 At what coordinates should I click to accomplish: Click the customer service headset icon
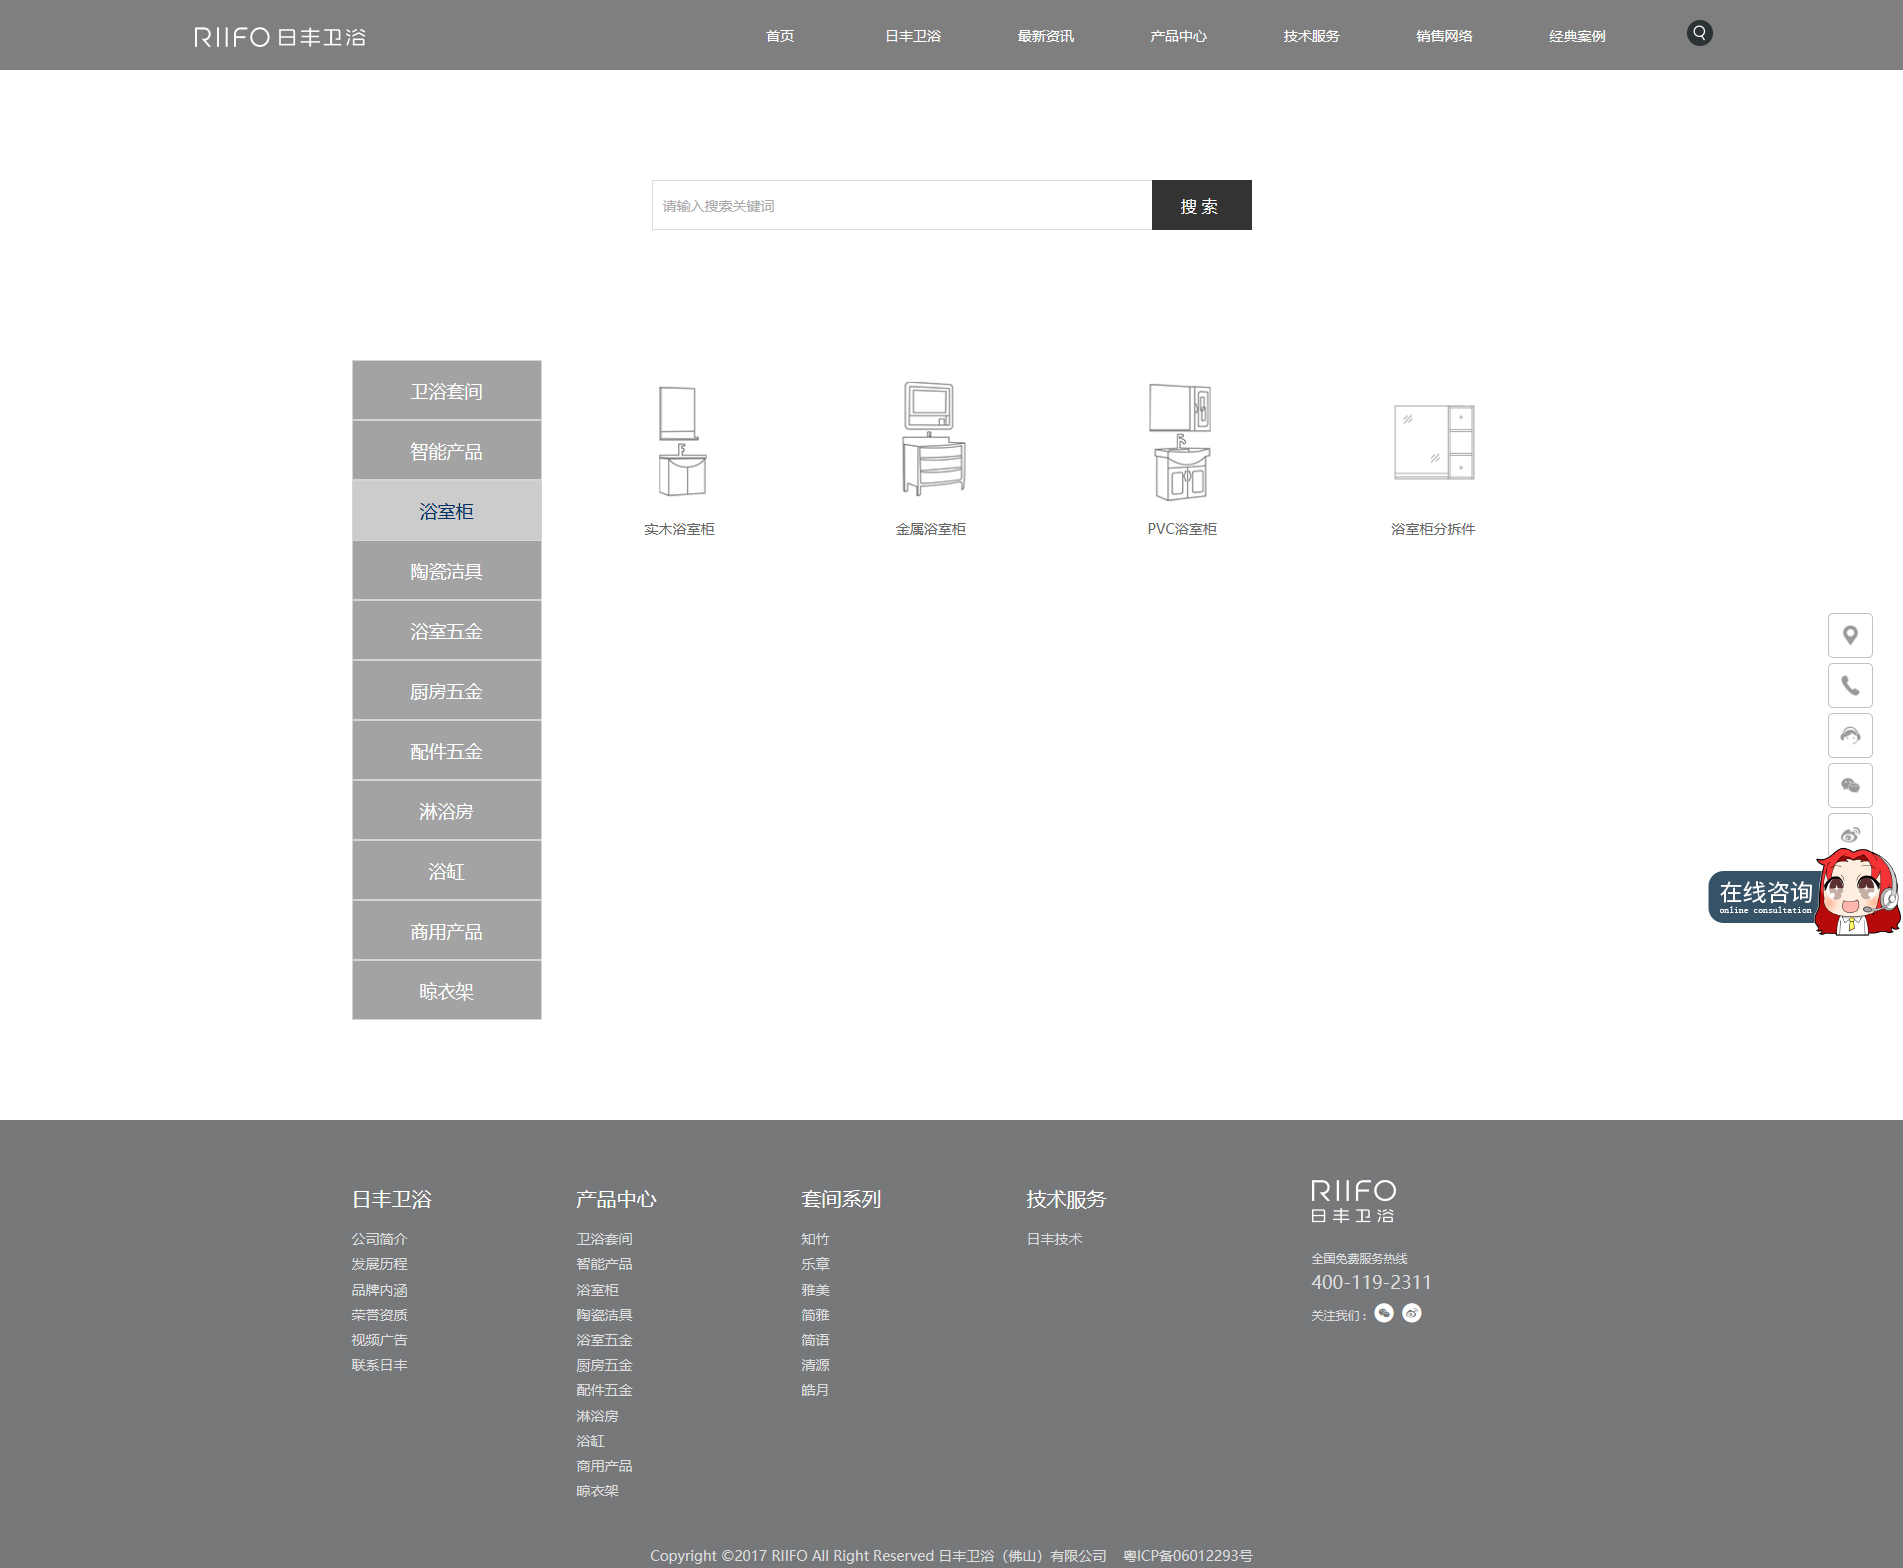point(1850,736)
